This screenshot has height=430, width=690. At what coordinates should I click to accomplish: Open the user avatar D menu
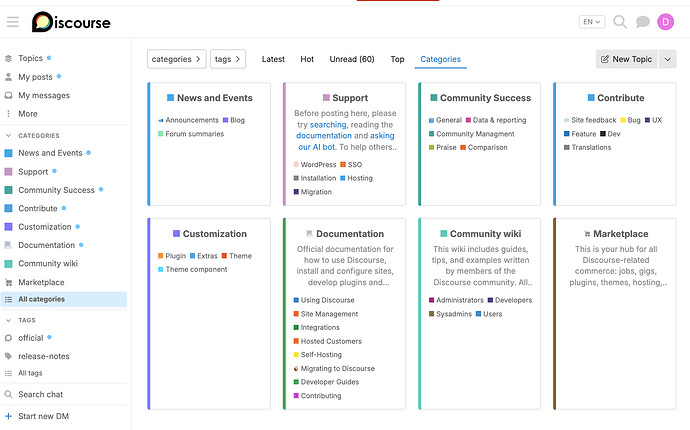click(665, 22)
